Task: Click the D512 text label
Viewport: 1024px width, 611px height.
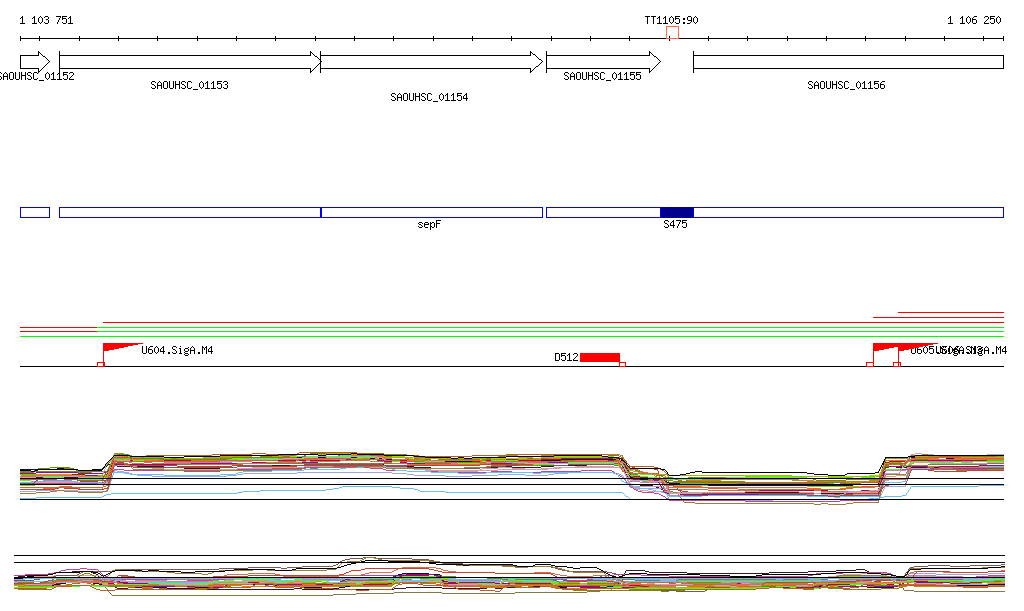Action: 566,357
